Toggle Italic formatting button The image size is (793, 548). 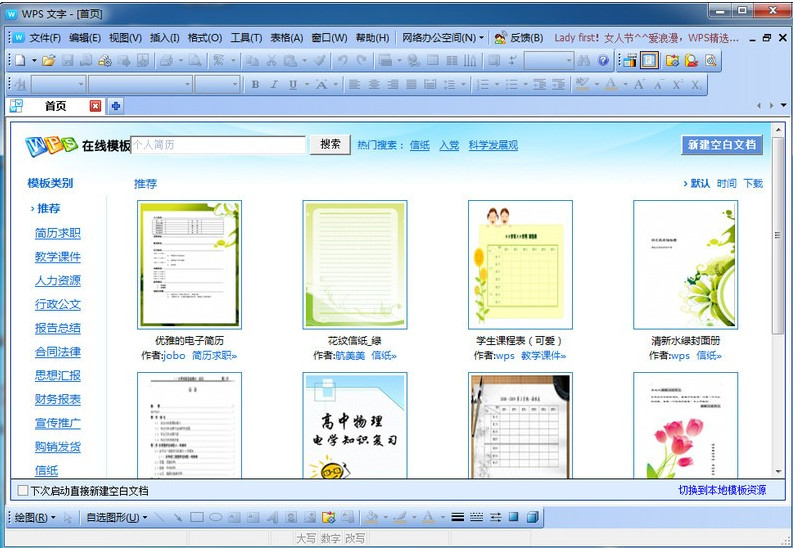274,85
